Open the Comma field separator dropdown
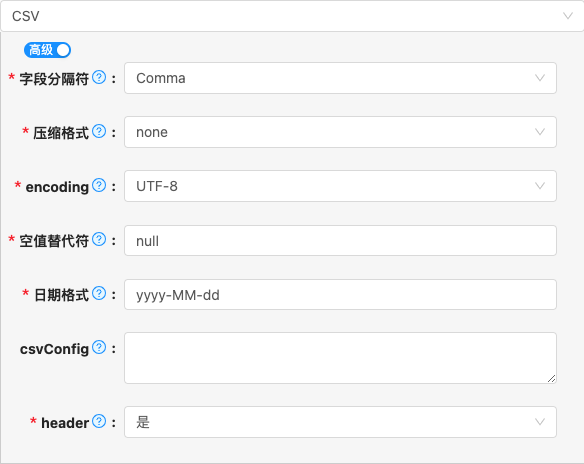Image resolution: width=584 pixels, height=464 pixels. tap(340, 78)
